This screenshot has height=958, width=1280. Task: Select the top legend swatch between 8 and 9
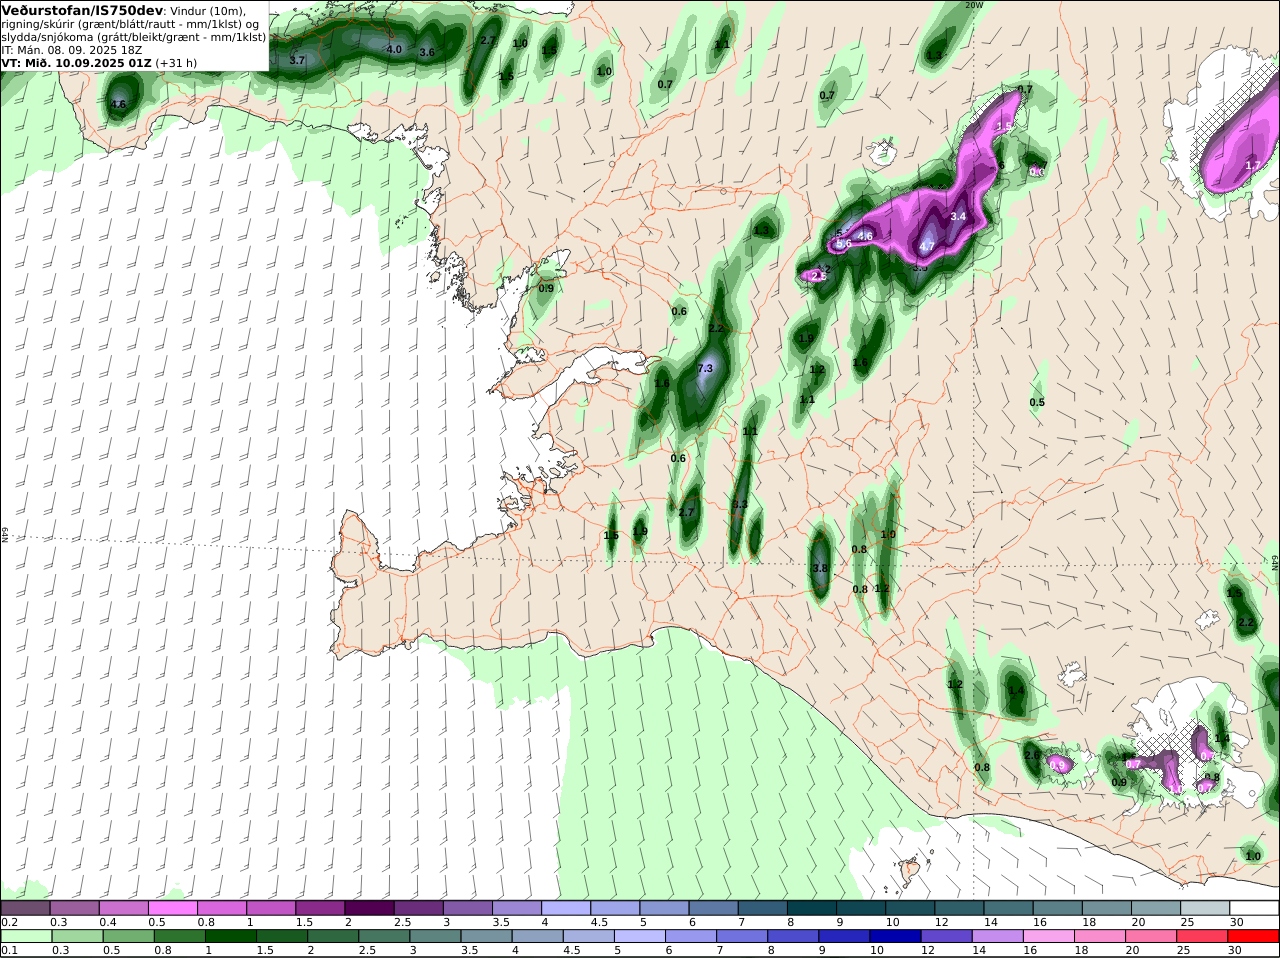pyautogui.click(x=813, y=908)
